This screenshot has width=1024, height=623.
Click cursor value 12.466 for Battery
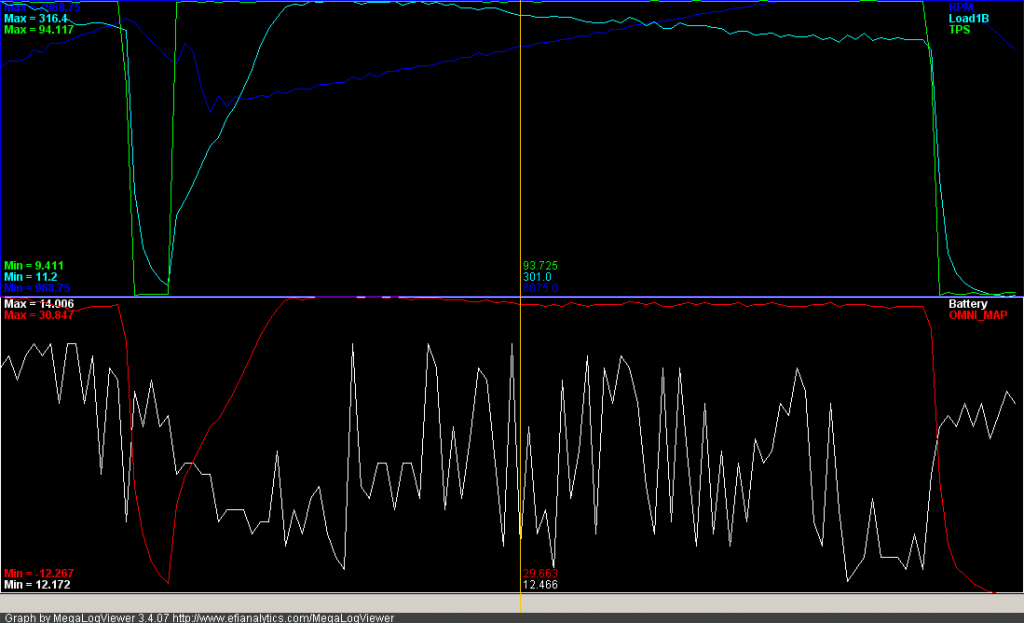[540, 584]
